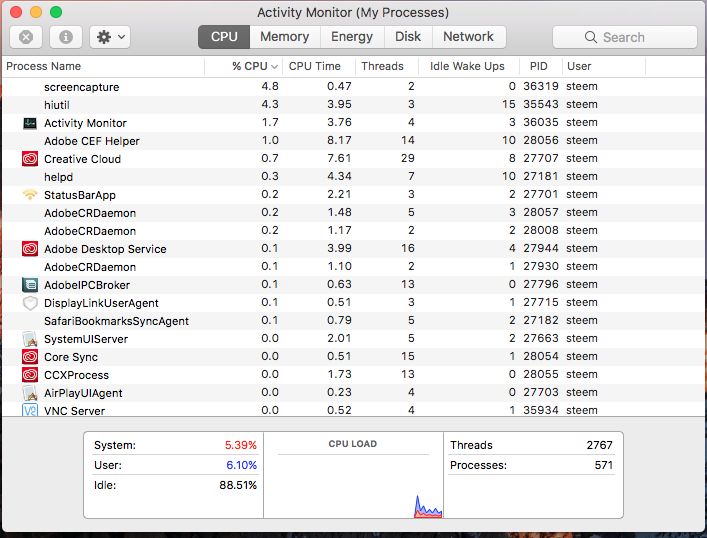The image size is (707, 538).
Task: Switch to the Memory tab
Action: coord(285,37)
